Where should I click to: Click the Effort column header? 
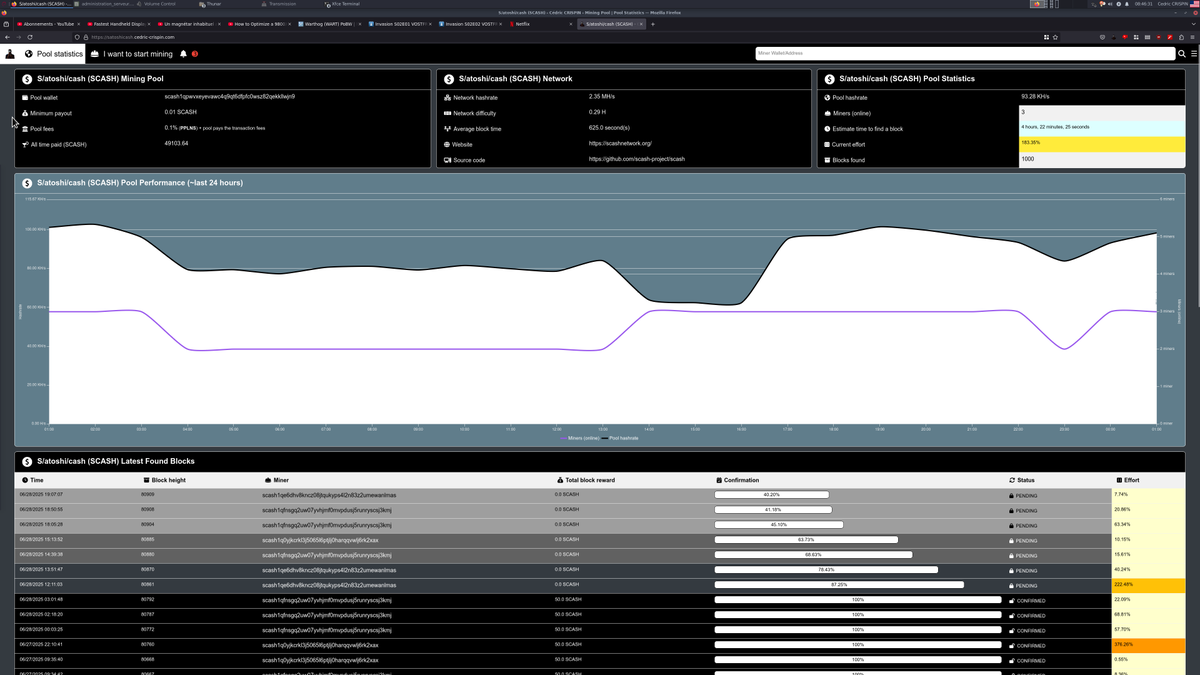tap(1128, 480)
